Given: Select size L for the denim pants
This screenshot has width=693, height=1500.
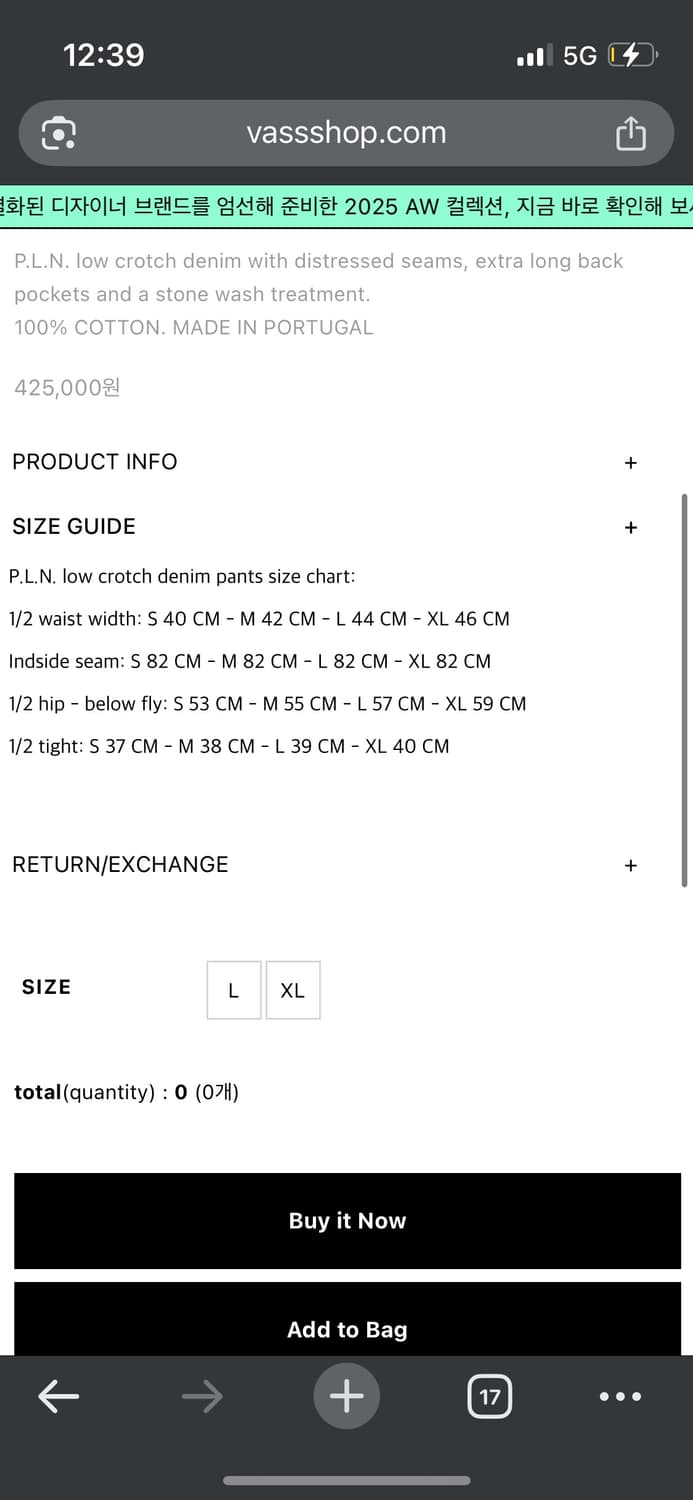Looking at the screenshot, I should 233,990.
